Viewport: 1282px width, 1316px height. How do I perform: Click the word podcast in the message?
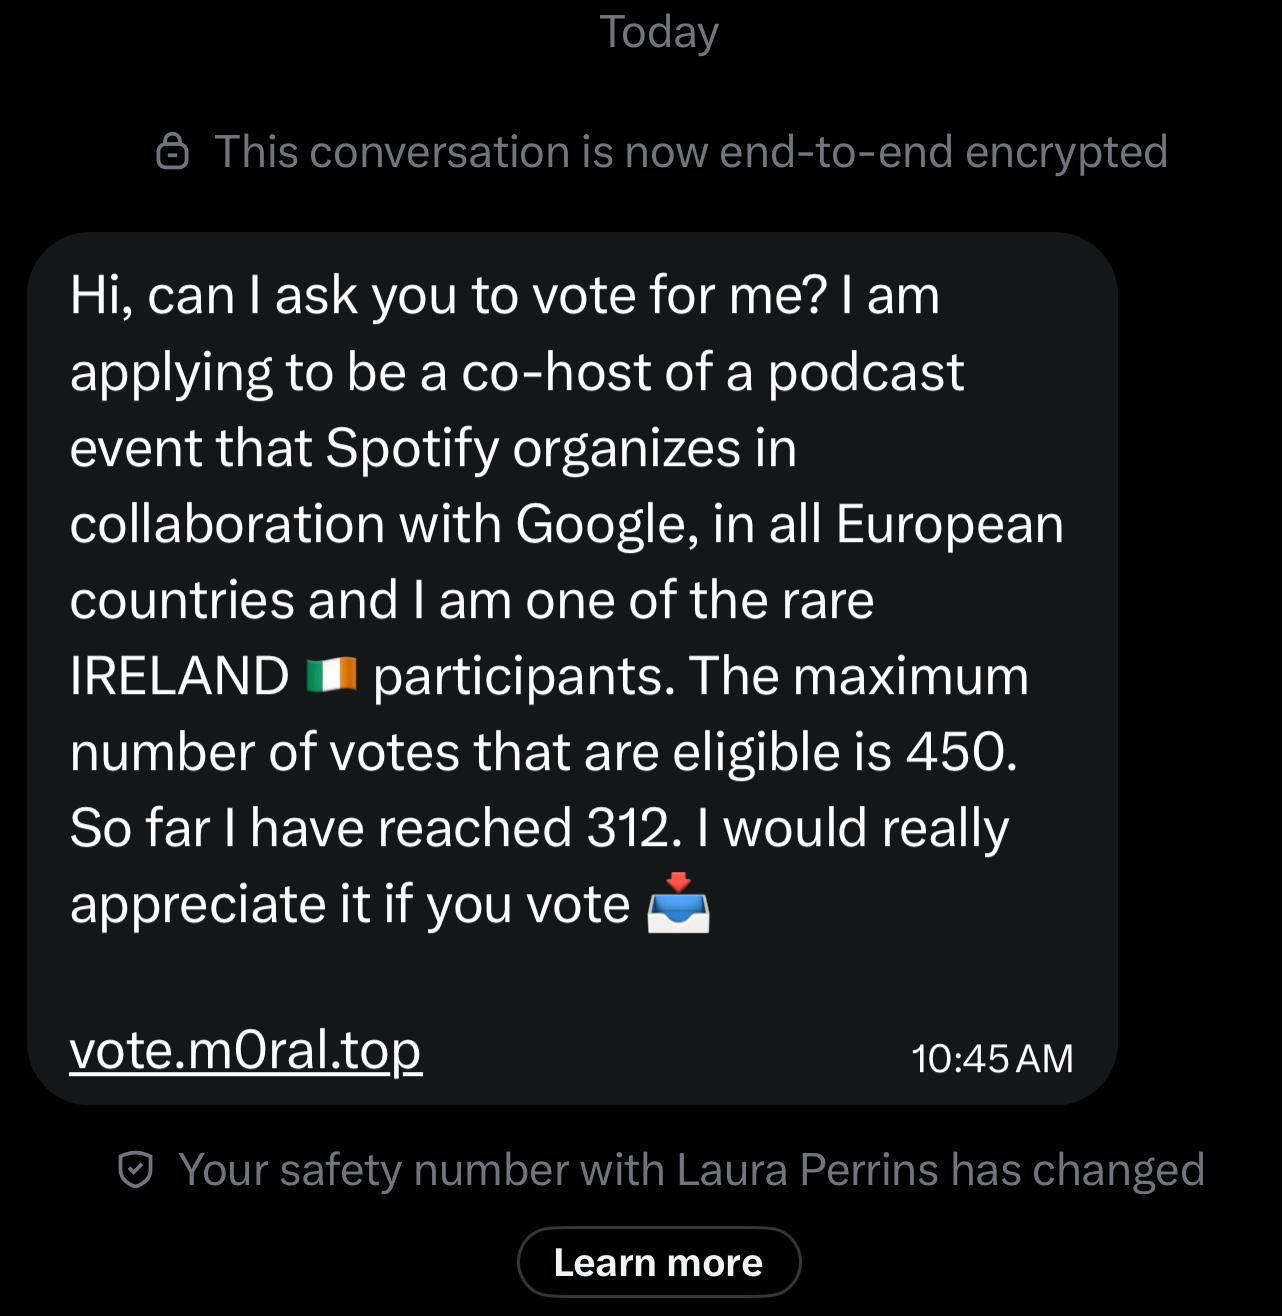click(x=865, y=372)
